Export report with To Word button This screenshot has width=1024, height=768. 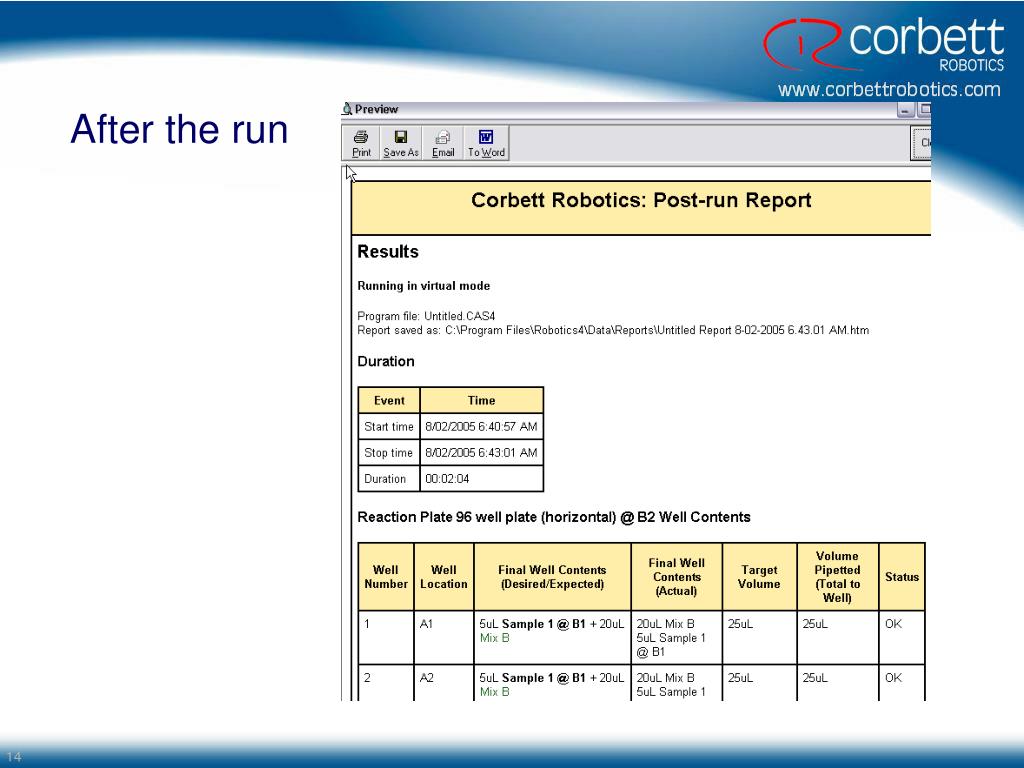click(486, 144)
